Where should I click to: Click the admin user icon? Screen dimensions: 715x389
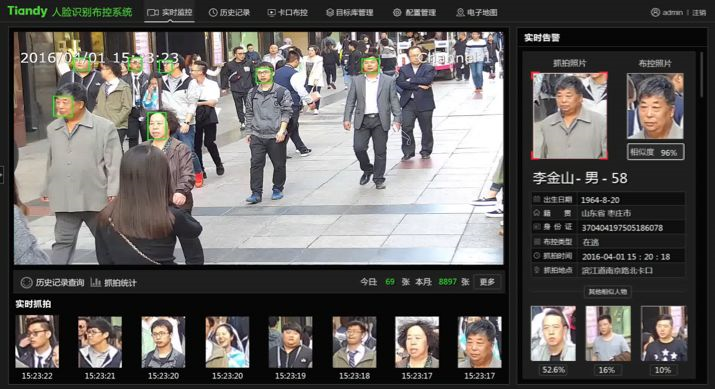[x=655, y=12]
